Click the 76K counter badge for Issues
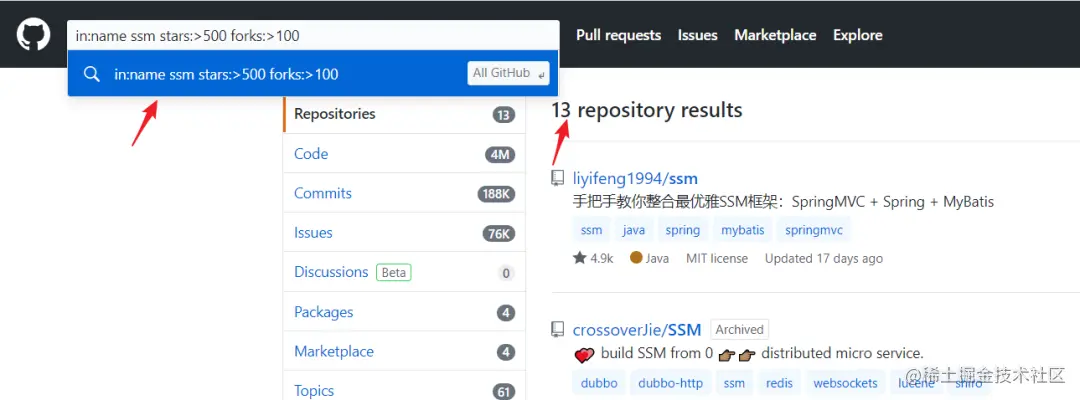The width and height of the screenshot is (1080, 400). point(499,233)
